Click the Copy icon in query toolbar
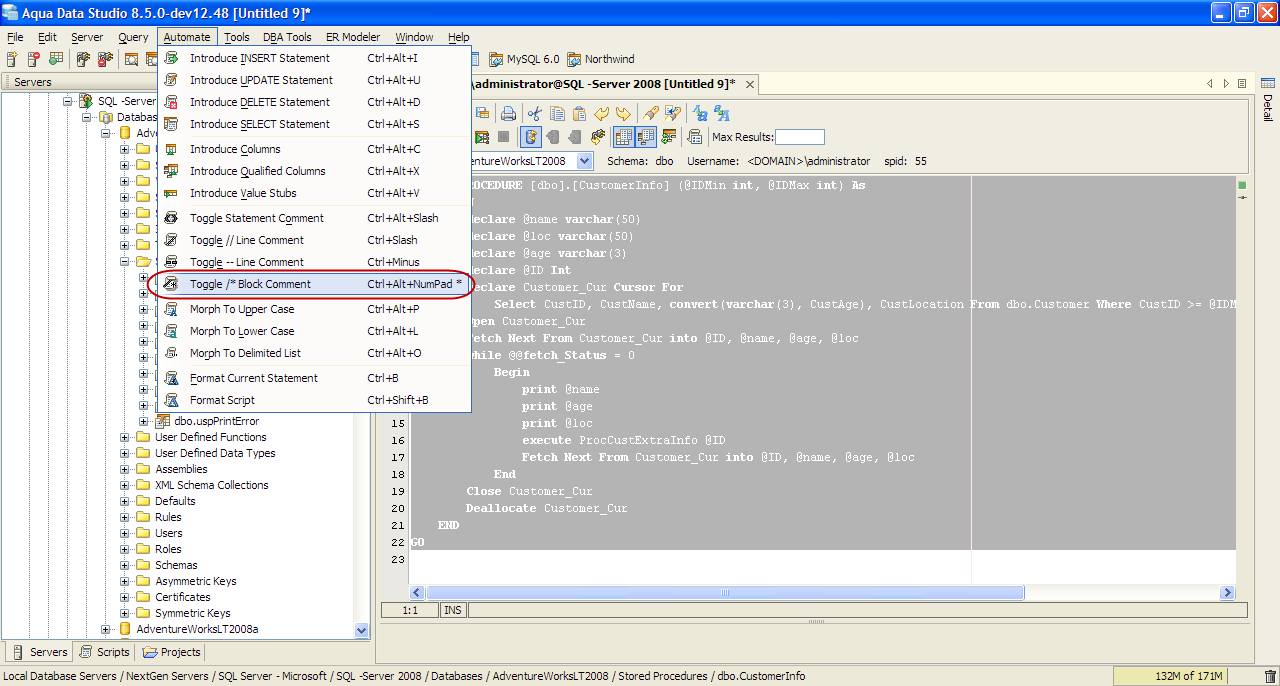The height and width of the screenshot is (686, 1280). (x=557, y=114)
